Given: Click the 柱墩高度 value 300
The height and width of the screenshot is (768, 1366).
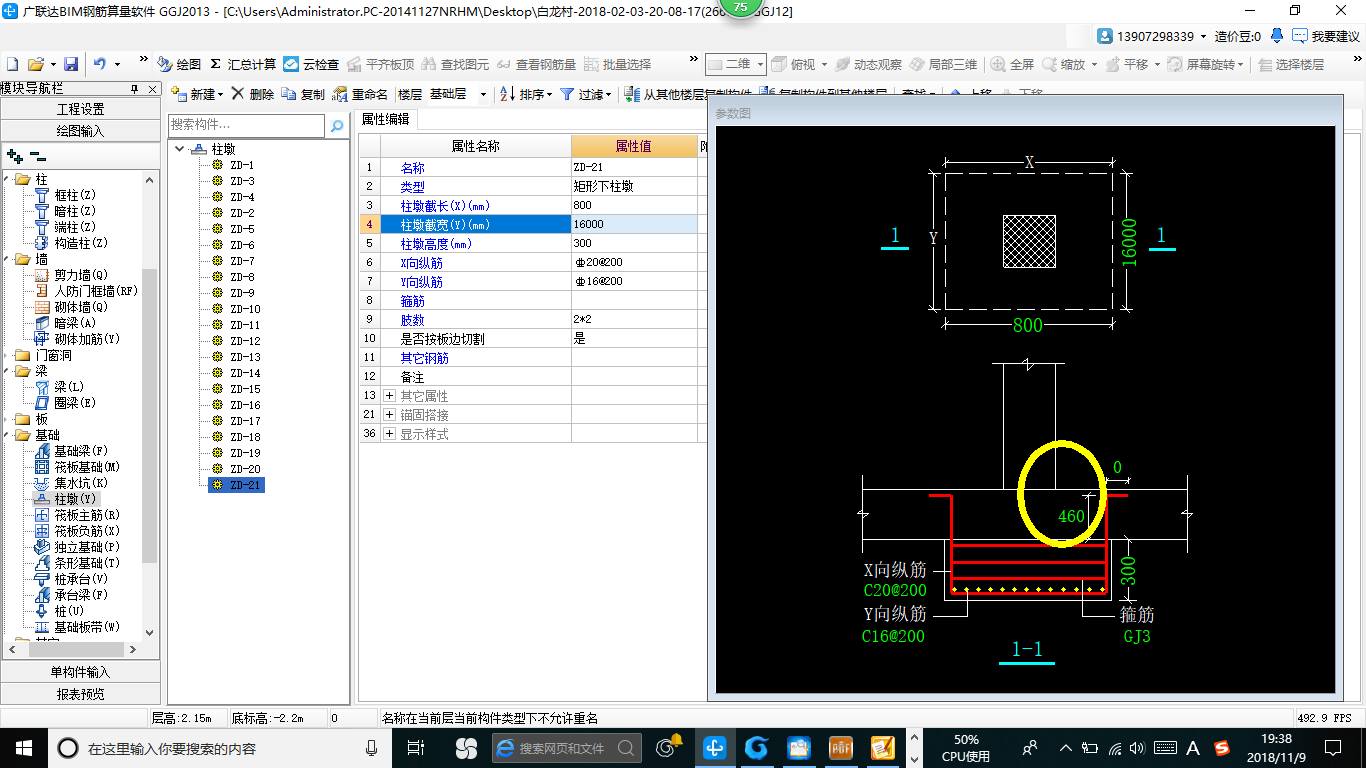Looking at the screenshot, I should [634, 243].
